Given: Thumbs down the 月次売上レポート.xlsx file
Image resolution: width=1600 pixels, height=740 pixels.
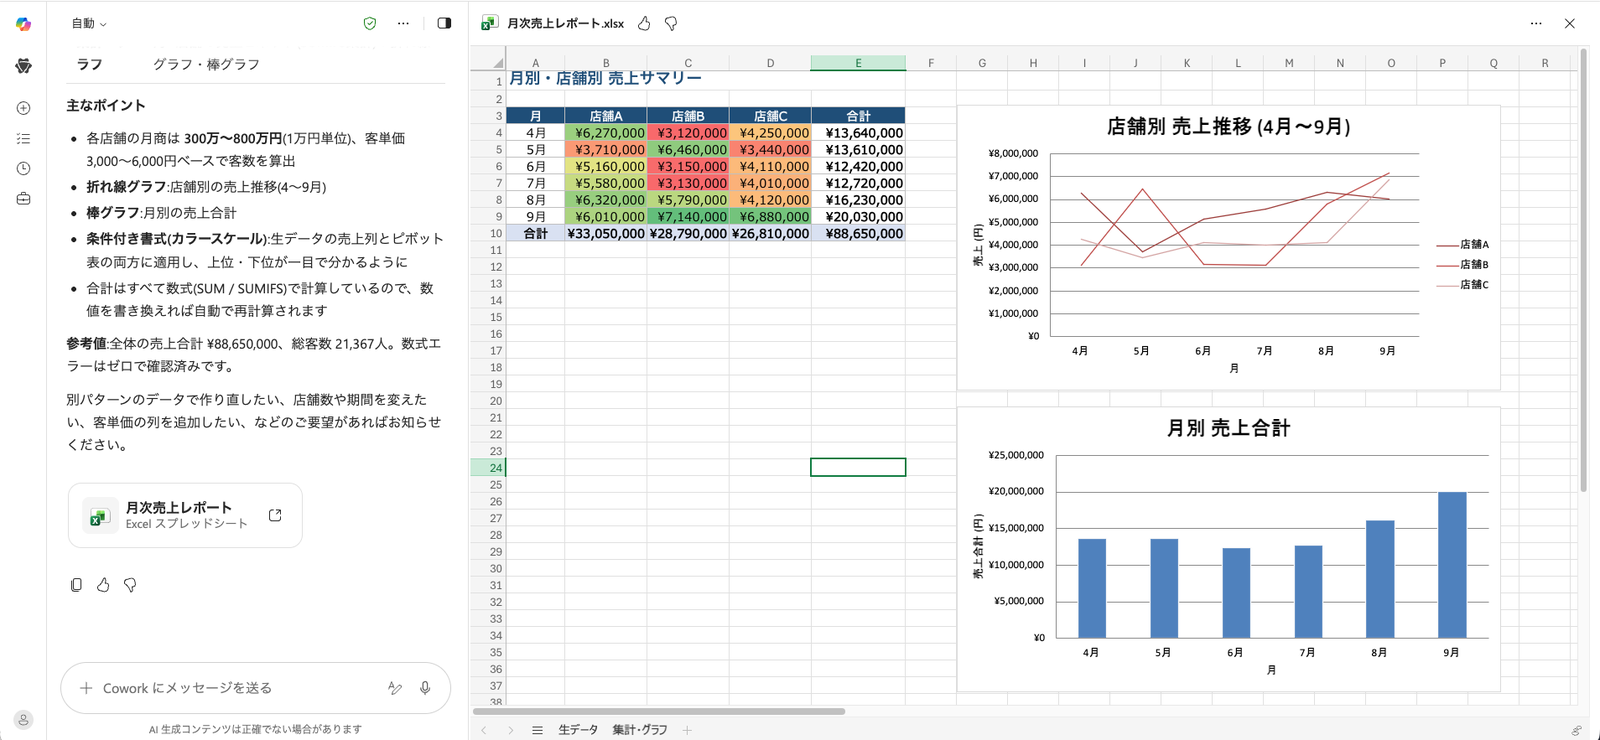Looking at the screenshot, I should point(671,23).
